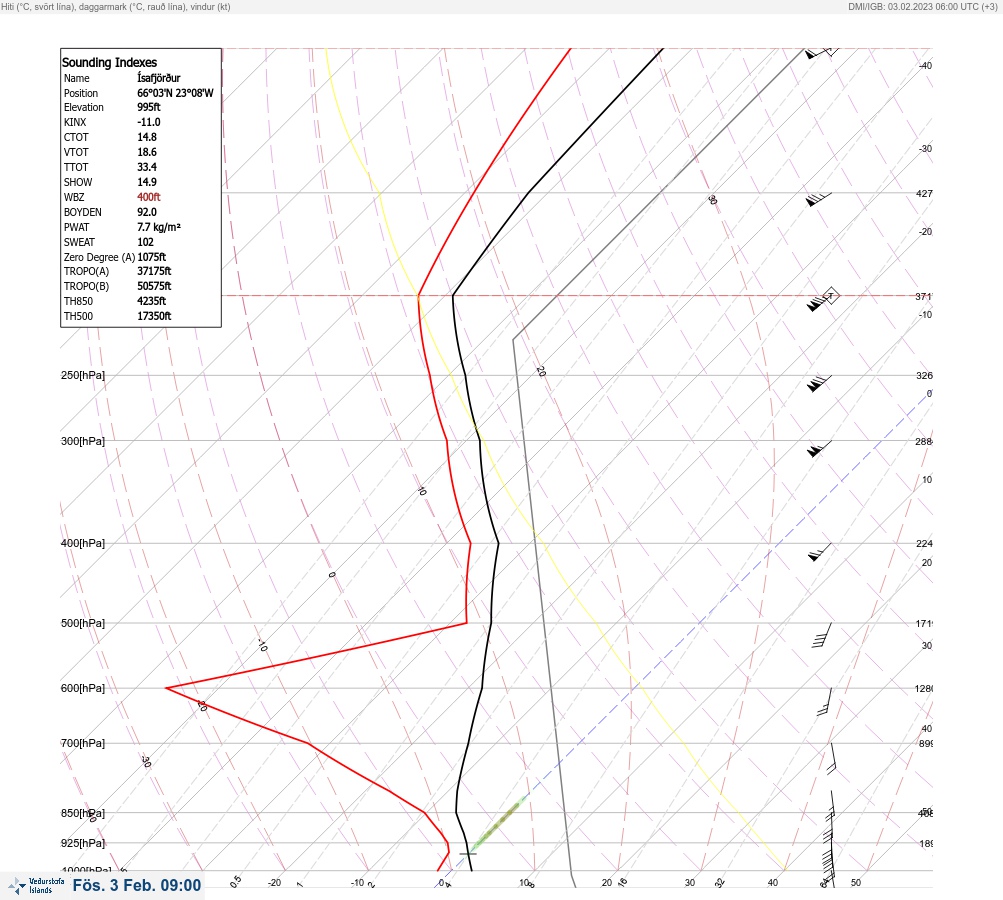Click the SWEAT value 102

coord(145,242)
